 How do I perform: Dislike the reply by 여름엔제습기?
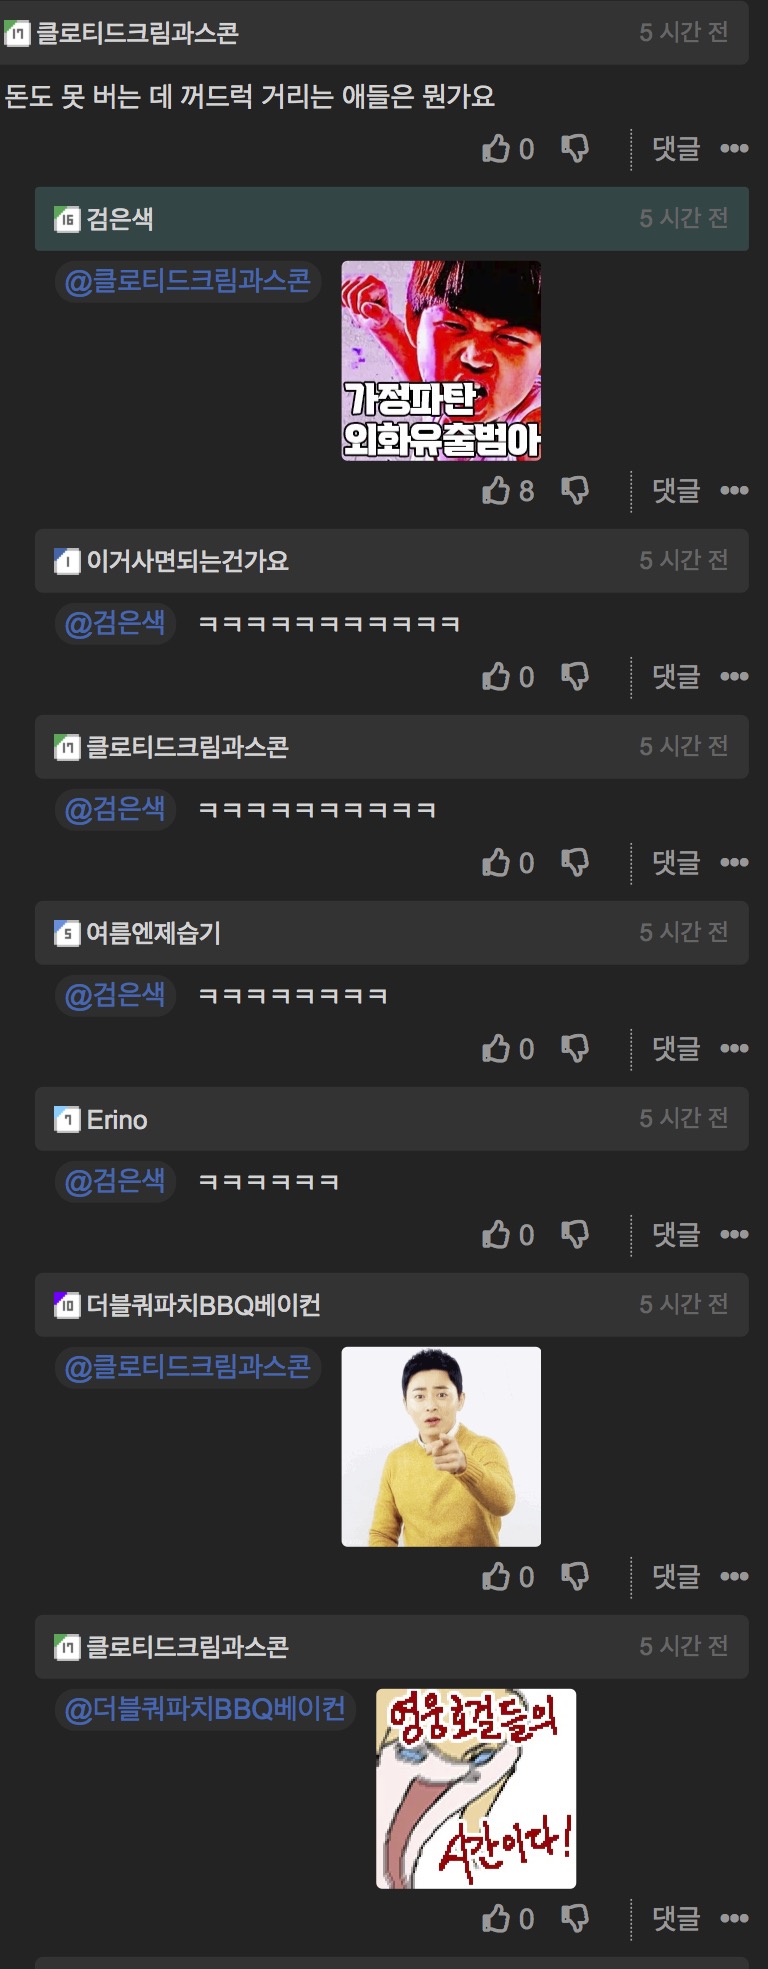click(575, 1048)
